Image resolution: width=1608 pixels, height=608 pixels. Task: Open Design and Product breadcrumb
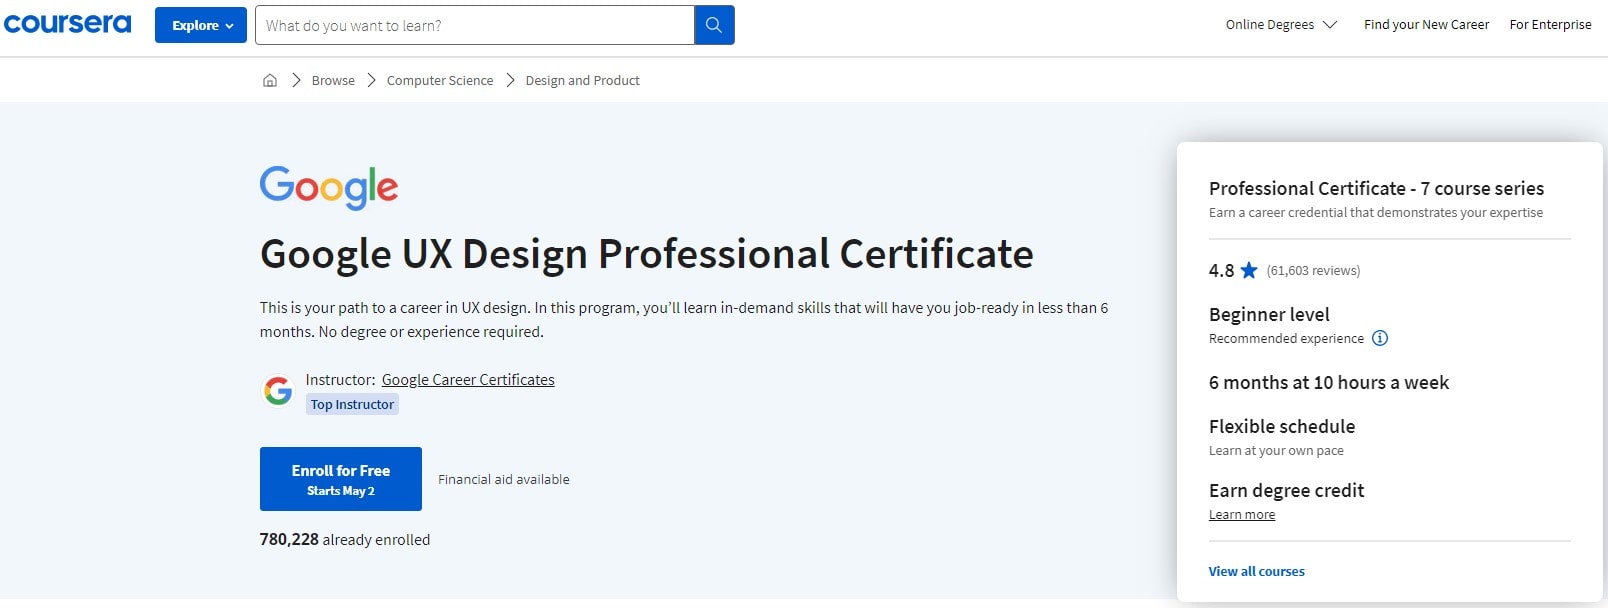[582, 80]
